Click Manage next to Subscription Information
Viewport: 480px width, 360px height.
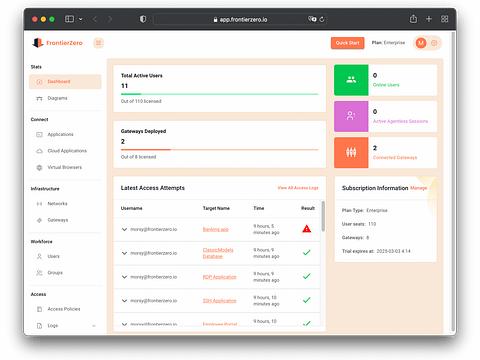(419, 188)
